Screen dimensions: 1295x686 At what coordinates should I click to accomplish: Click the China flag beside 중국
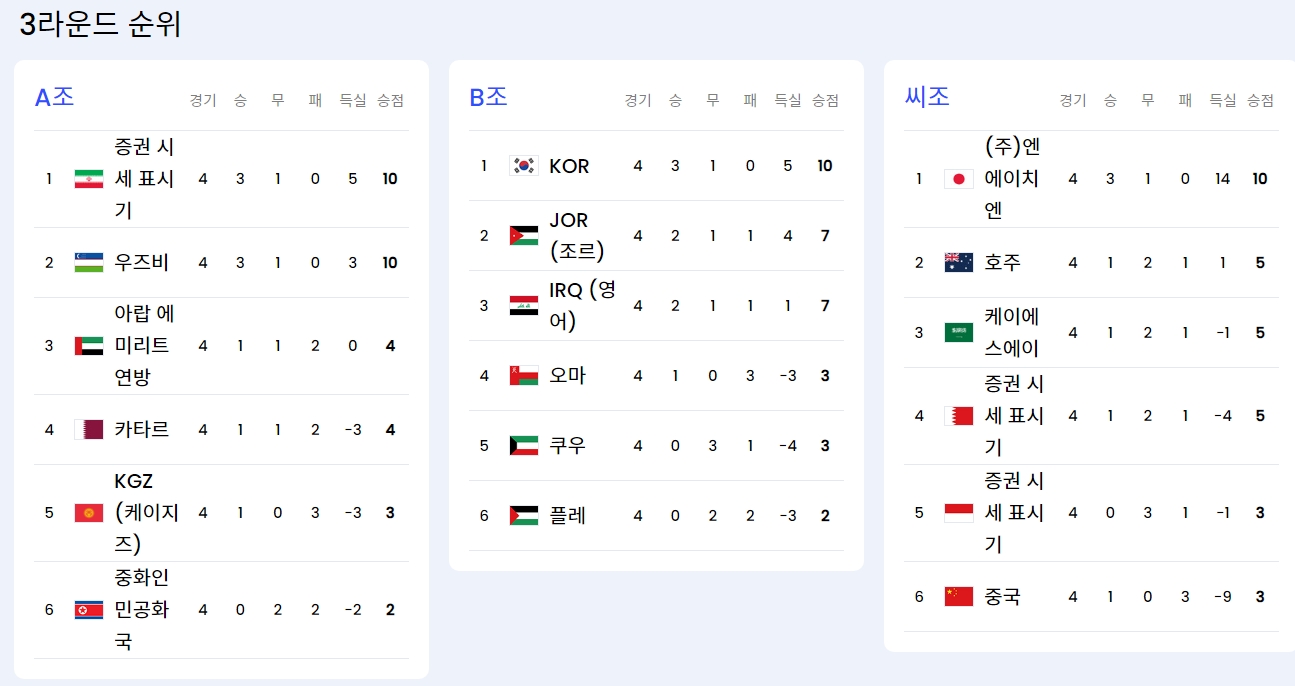point(959,597)
